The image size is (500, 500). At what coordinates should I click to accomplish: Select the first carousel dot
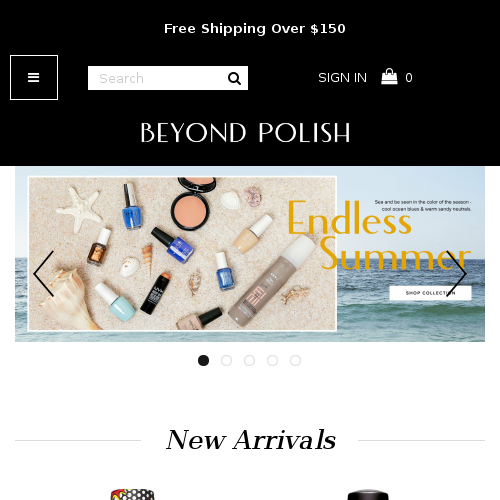pos(203,360)
